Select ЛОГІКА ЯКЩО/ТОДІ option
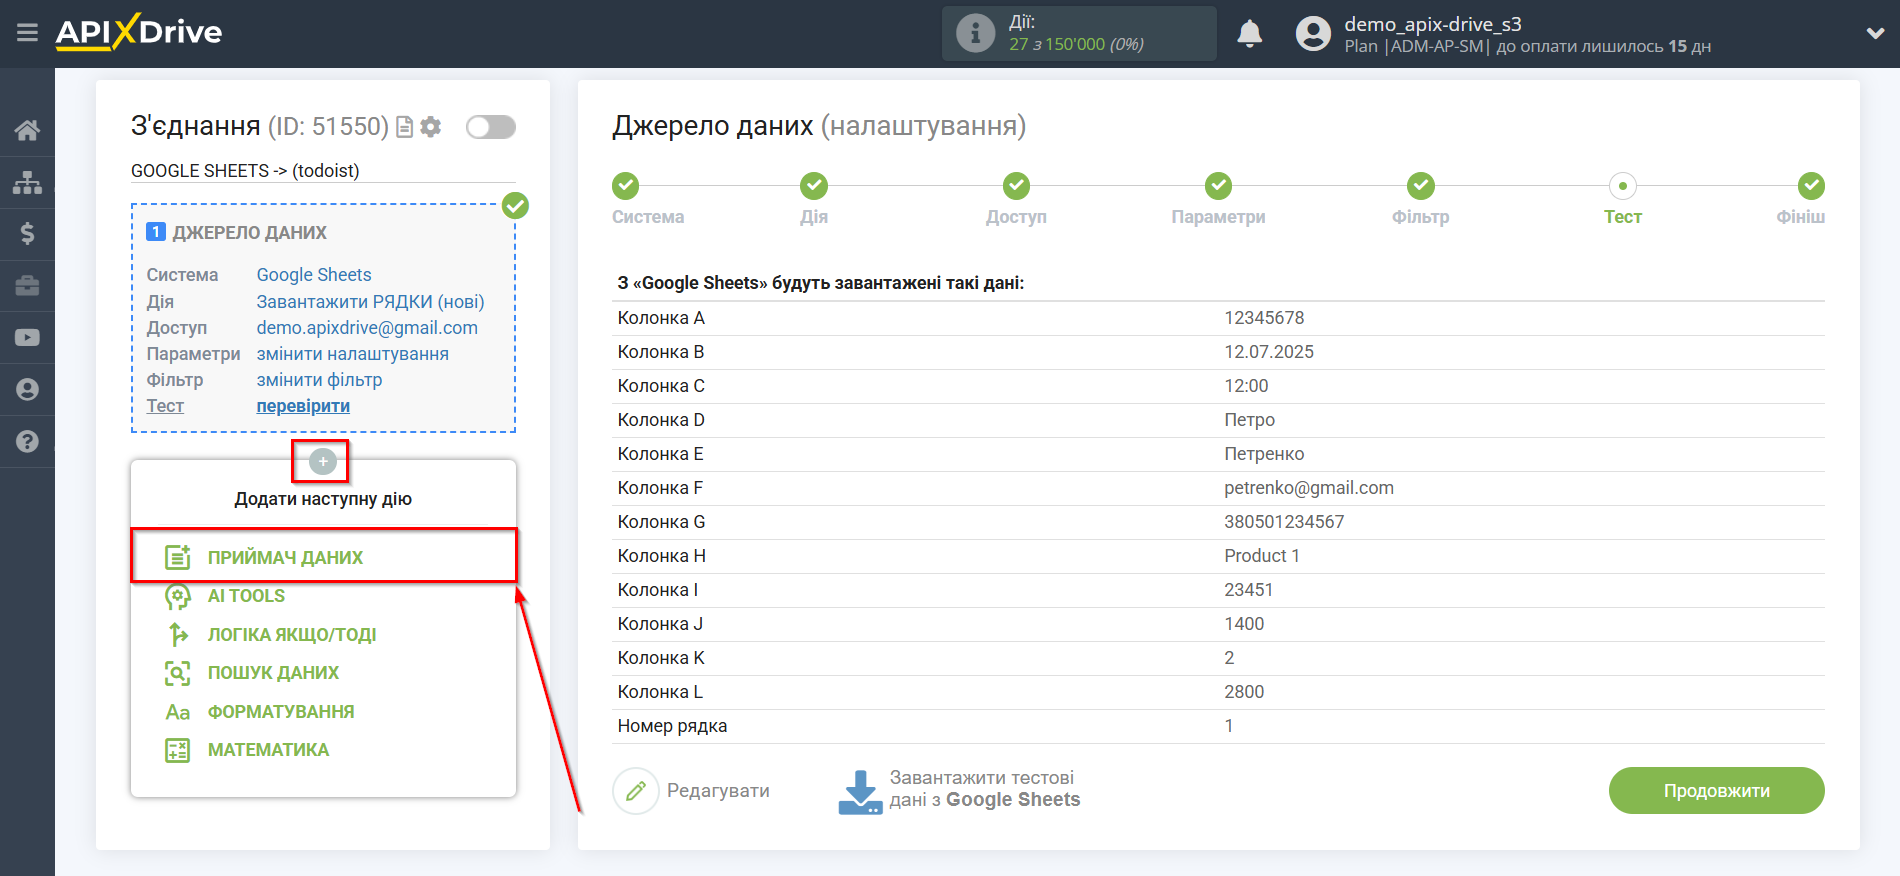This screenshot has height=876, width=1900. pyautogui.click(x=292, y=635)
